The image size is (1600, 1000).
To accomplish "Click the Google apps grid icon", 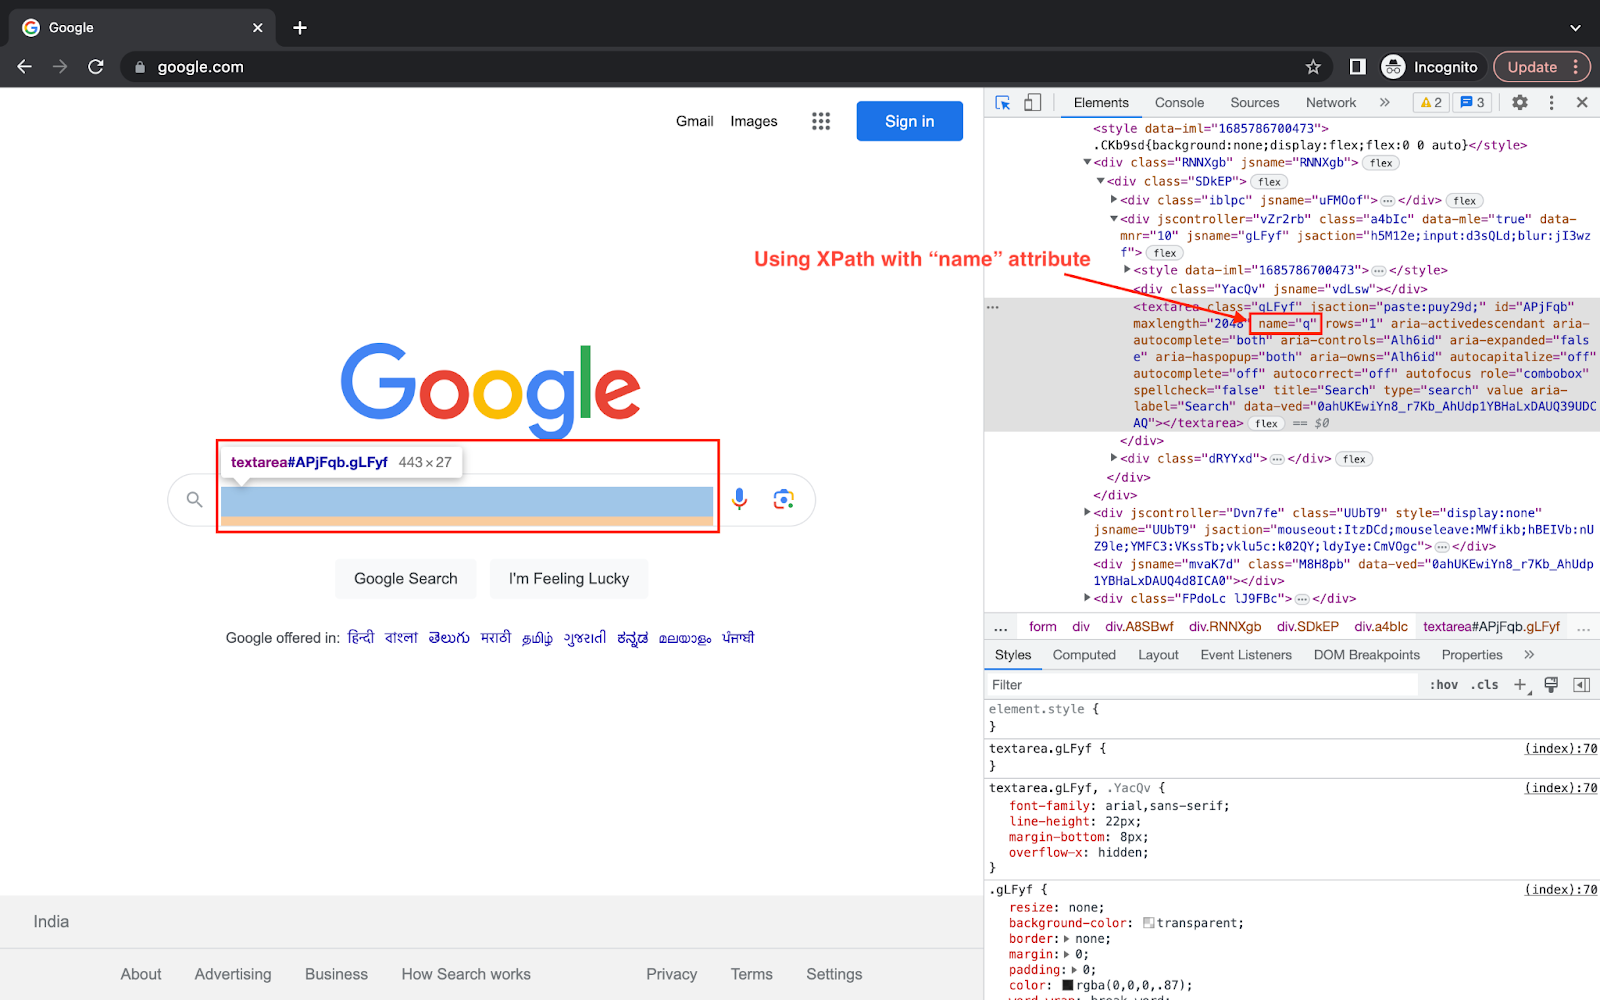I will click(821, 121).
